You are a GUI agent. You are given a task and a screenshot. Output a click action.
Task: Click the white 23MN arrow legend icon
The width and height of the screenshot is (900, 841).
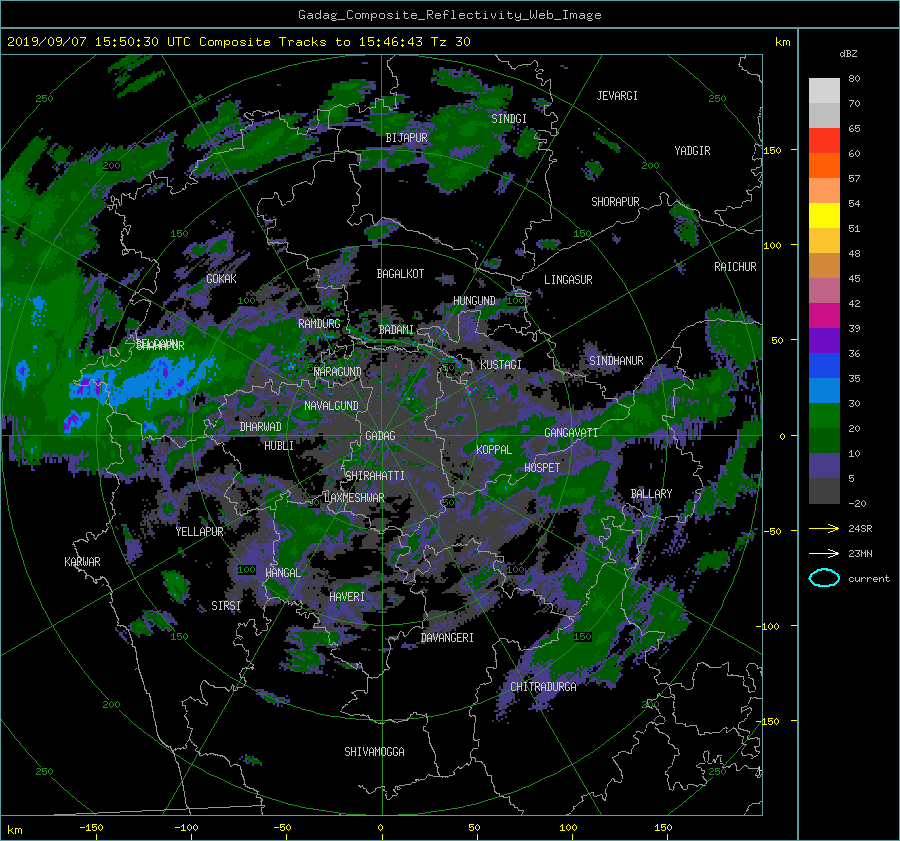(x=824, y=553)
